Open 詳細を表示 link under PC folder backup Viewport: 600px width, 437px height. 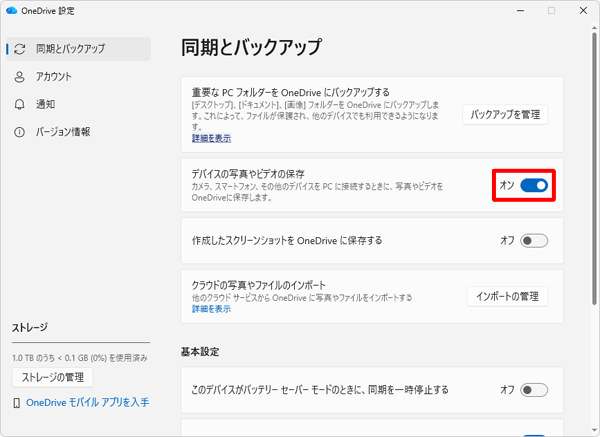click(211, 138)
